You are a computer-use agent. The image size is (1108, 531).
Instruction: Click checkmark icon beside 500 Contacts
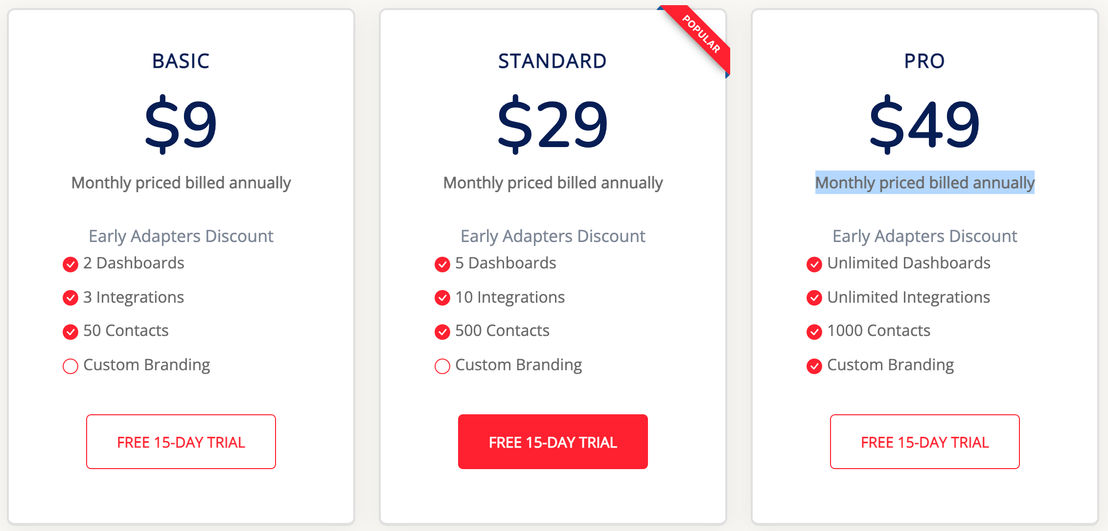click(442, 332)
